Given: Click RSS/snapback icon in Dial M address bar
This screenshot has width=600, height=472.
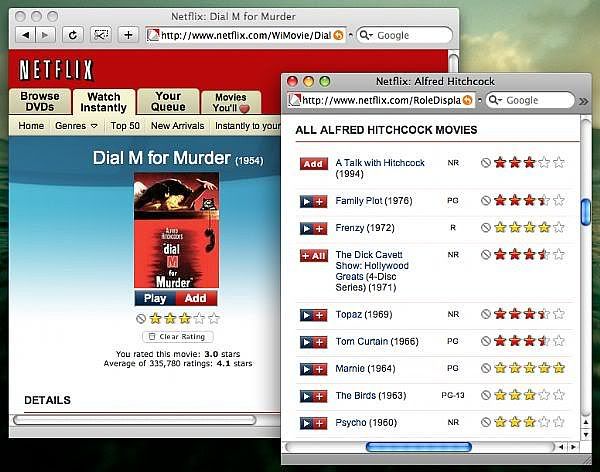Looking at the screenshot, I should pos(338,35).
